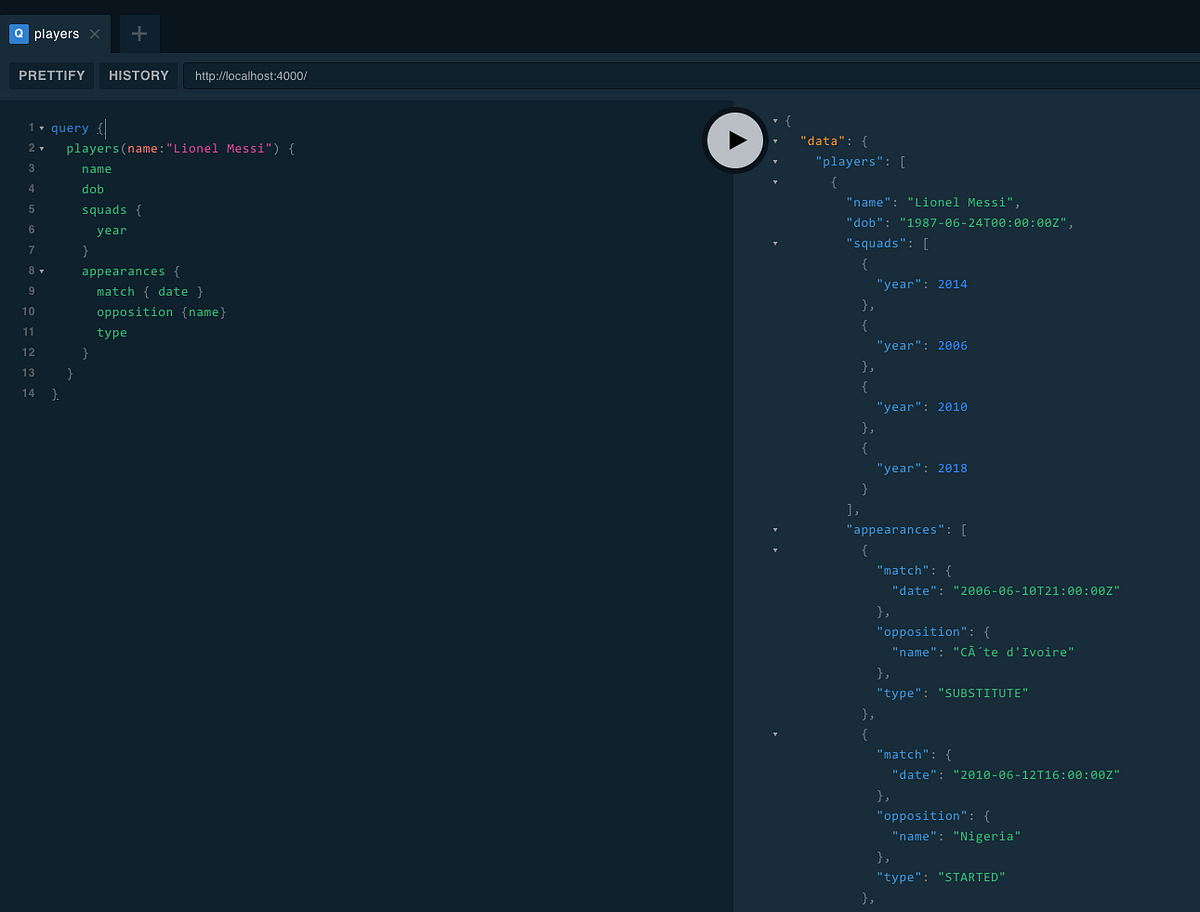Collapse the root response object arrow
Viewport: 1200px width, 912px height.
[775, 120]
